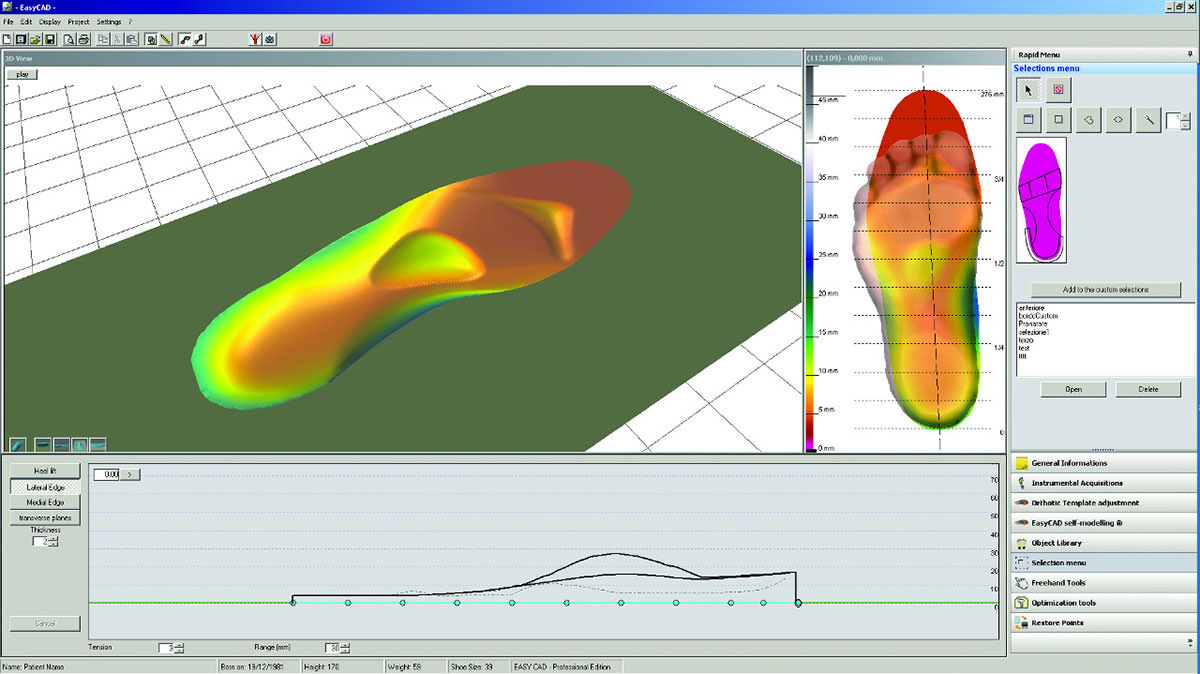
Task: Click the pencil tool in the toolbar
Action: pyautogui.click(x=166, y=39)
